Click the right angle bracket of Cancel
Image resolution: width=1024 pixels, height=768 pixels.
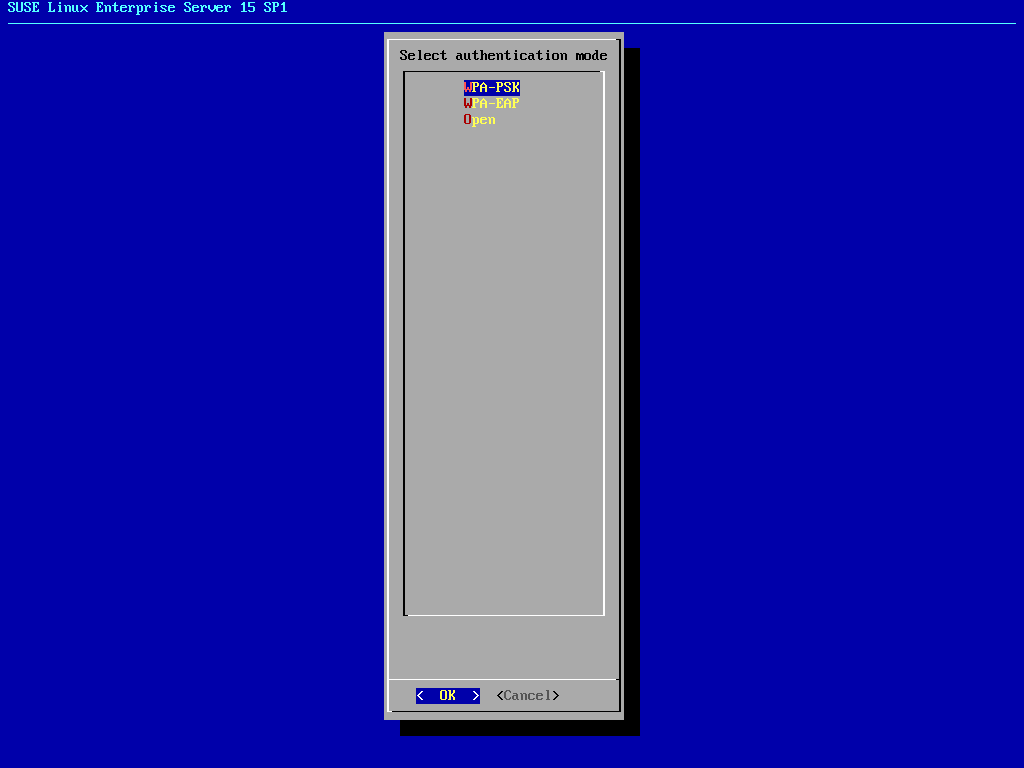pyautogui.click(x=556, y=696)
